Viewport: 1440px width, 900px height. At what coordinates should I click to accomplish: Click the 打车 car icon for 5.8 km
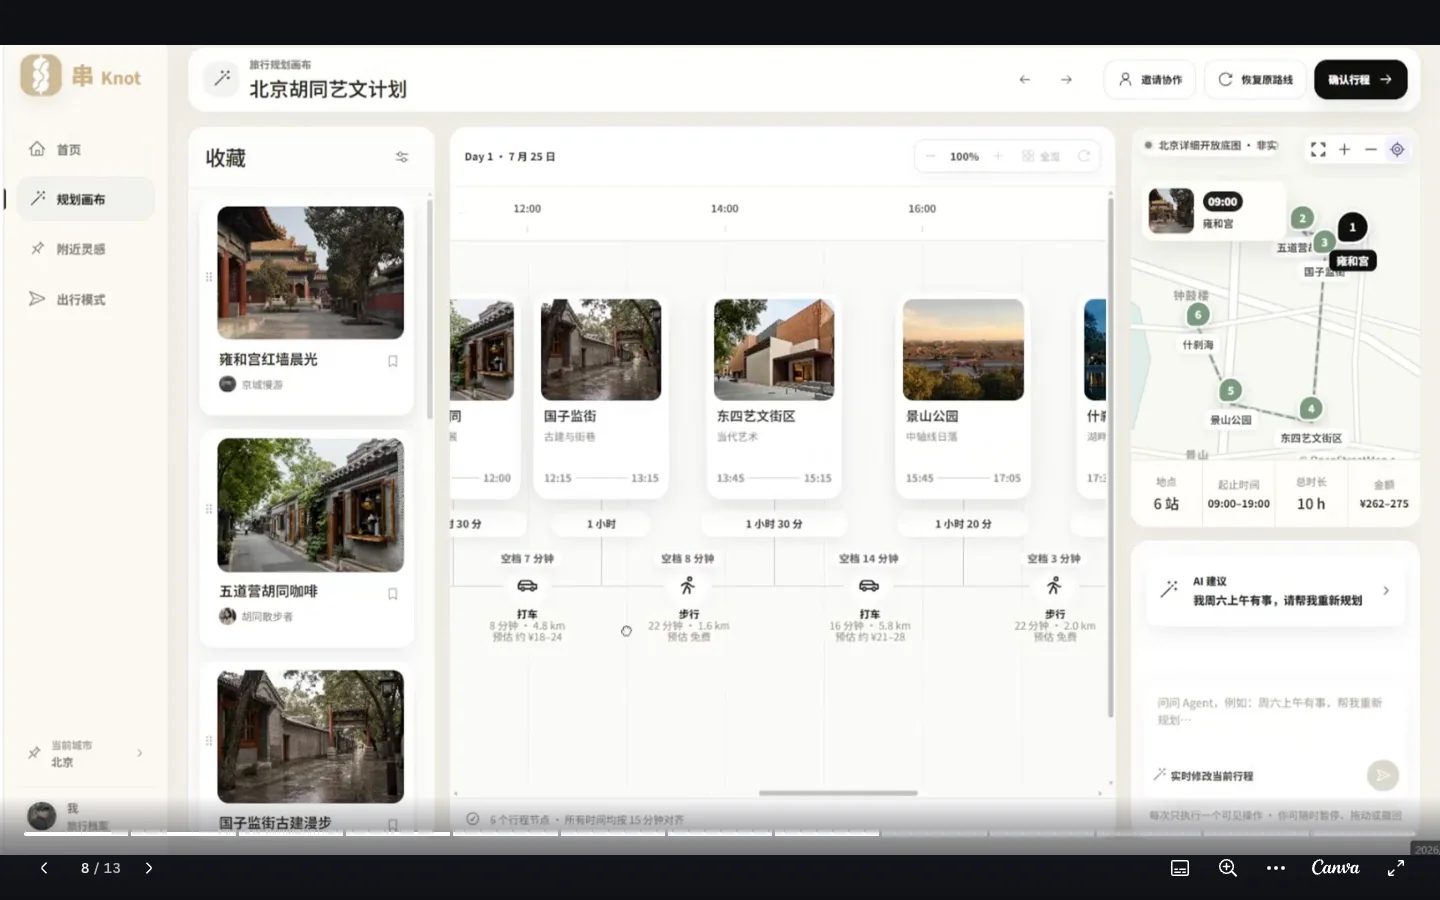tap(869, 586)
